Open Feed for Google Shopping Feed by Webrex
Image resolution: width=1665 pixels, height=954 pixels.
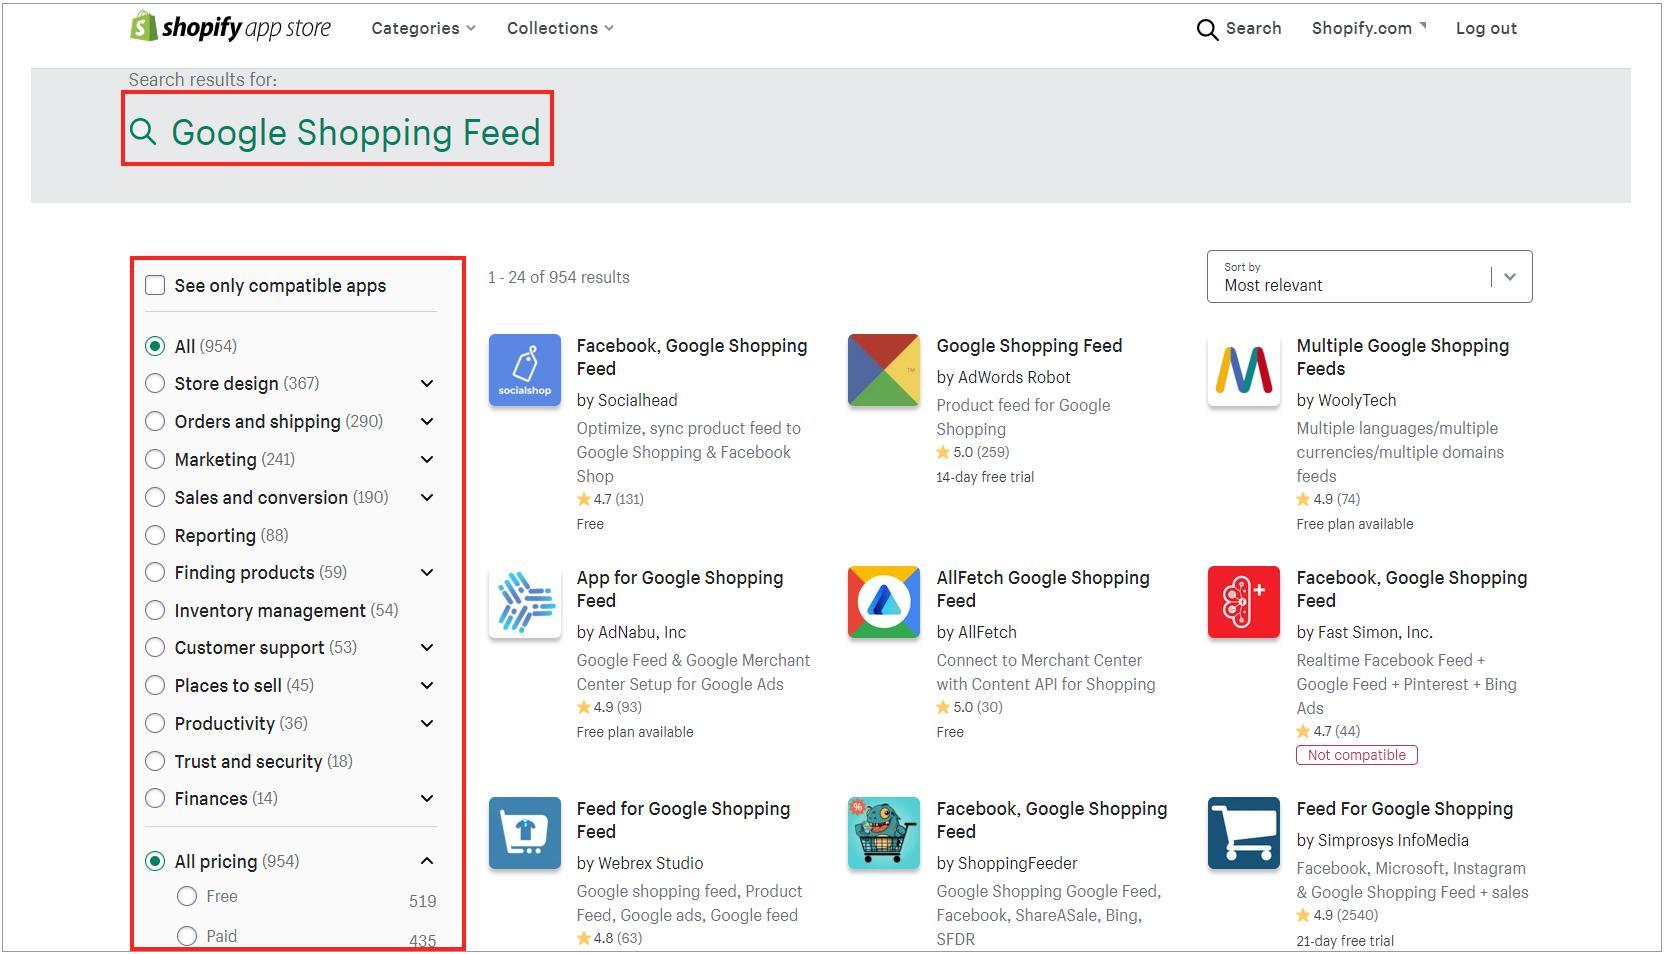pos(683,820)
